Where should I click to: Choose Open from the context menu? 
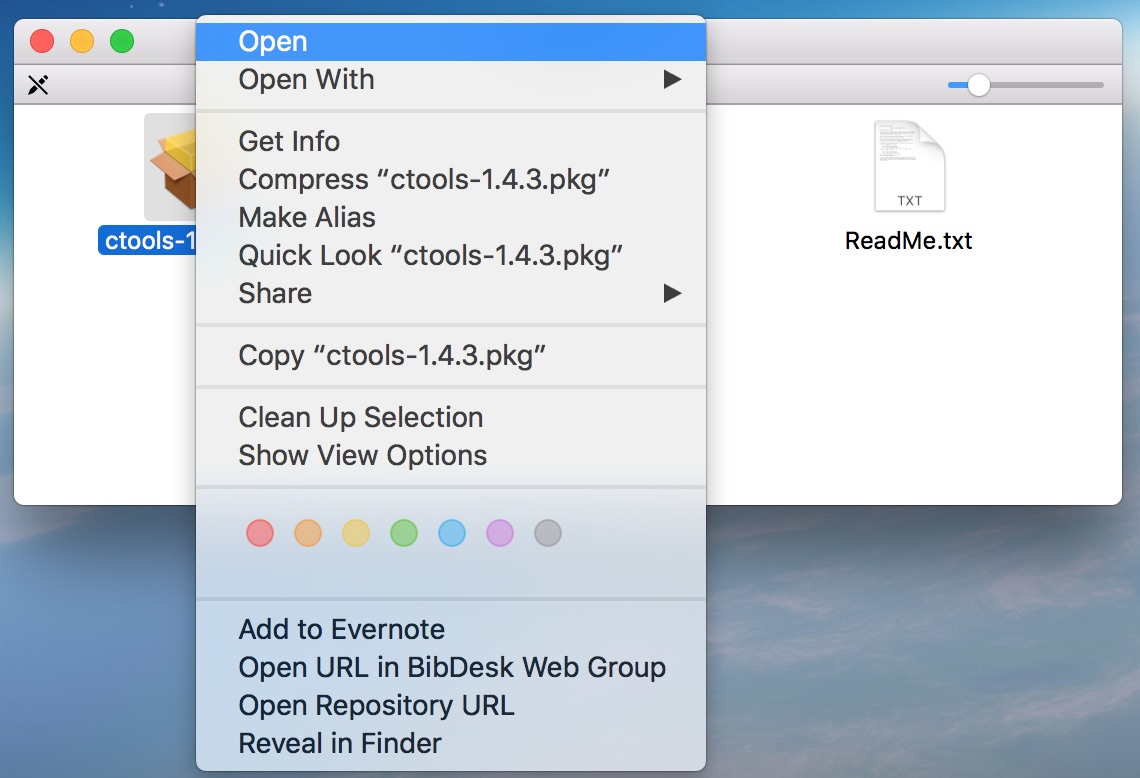coord(273,41)
